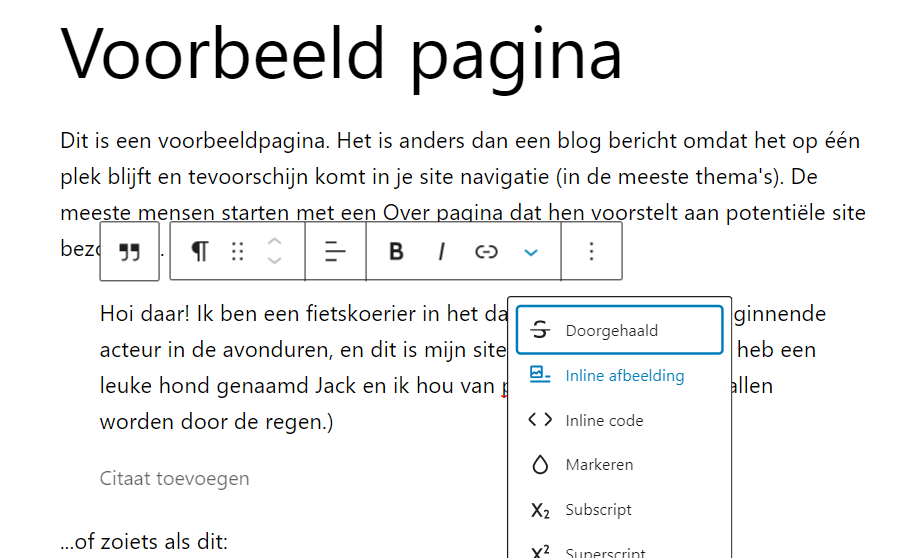Click the '…of zoiets als dit:' paragraph
The height and width of the screenshot is (558, 924).
click(144, 543)
